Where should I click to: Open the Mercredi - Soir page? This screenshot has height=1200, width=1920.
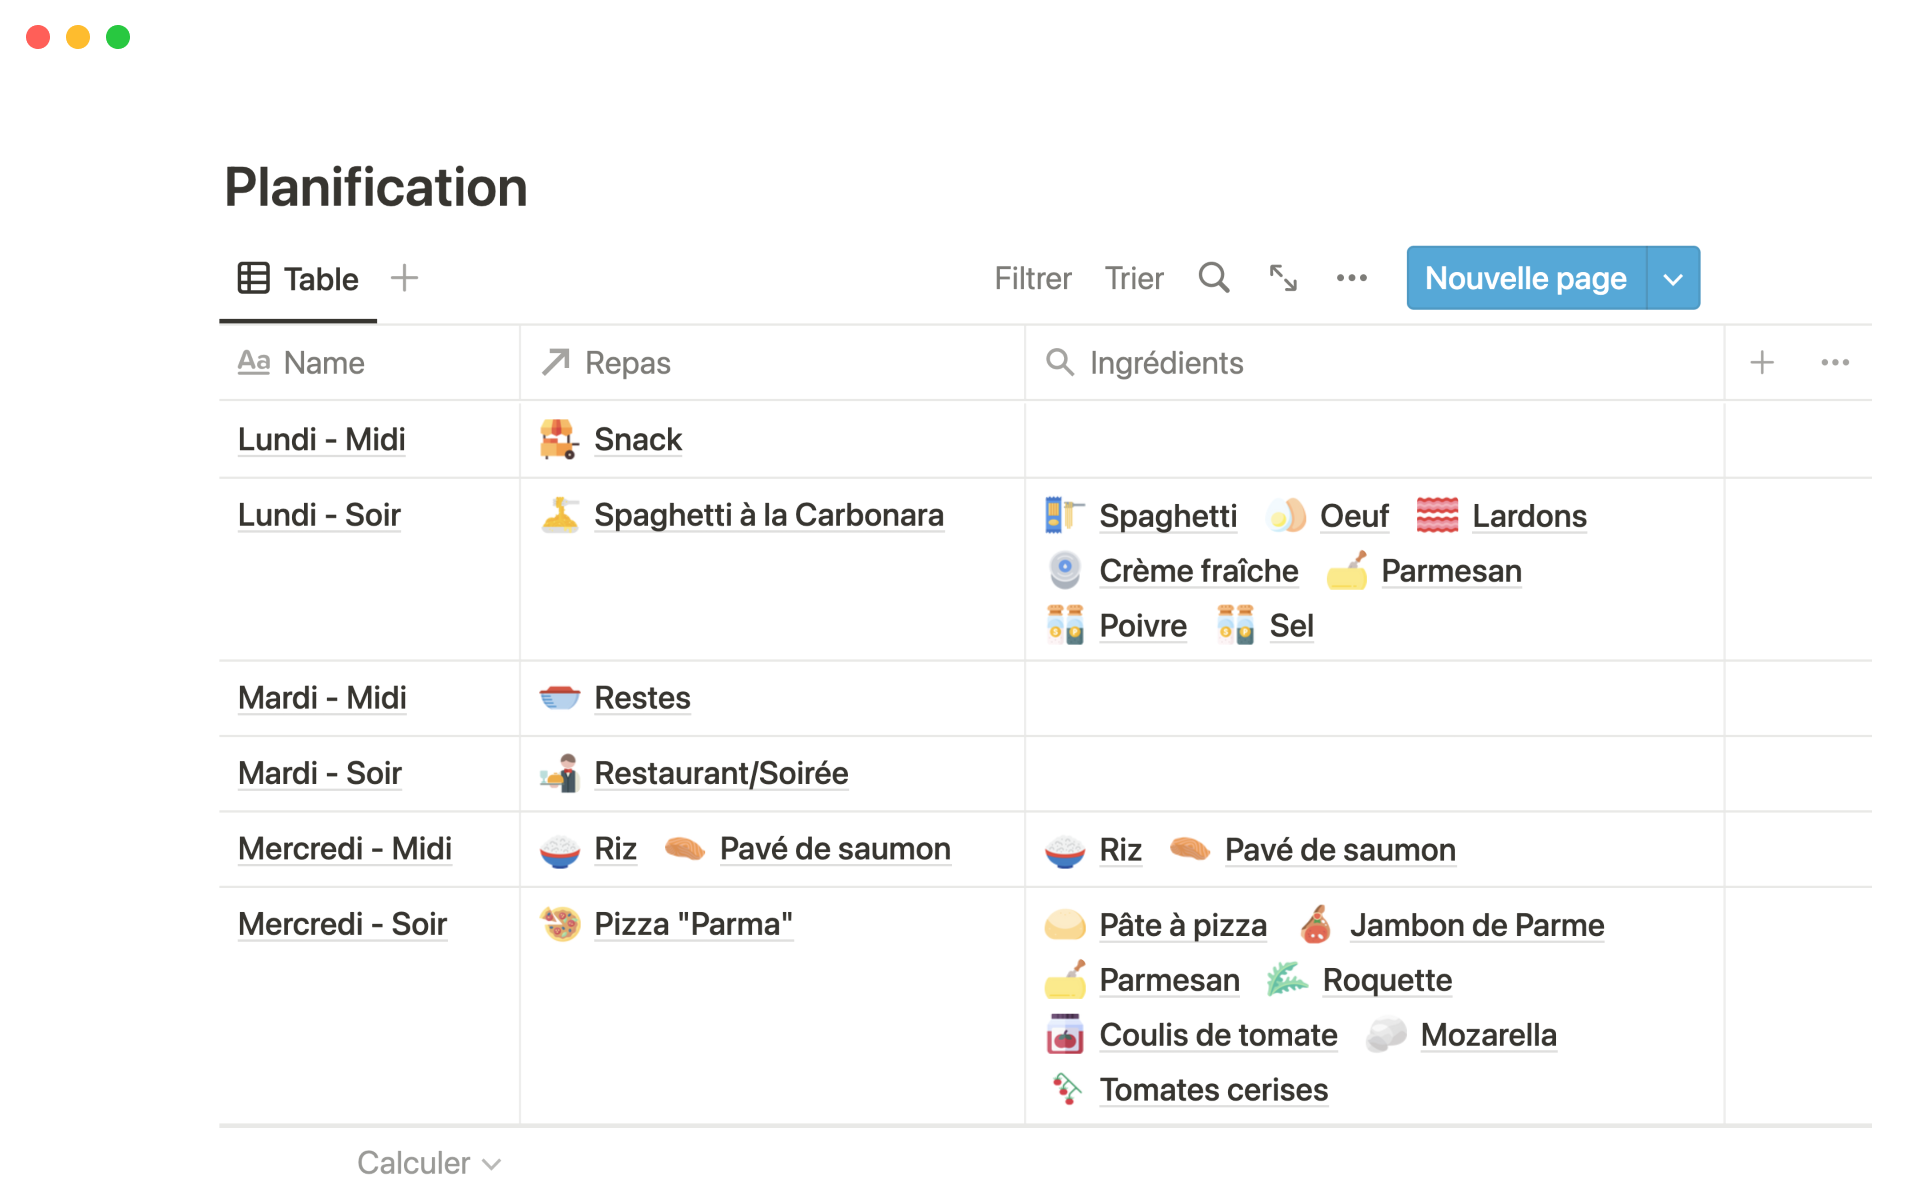click(x=342, y=924)
